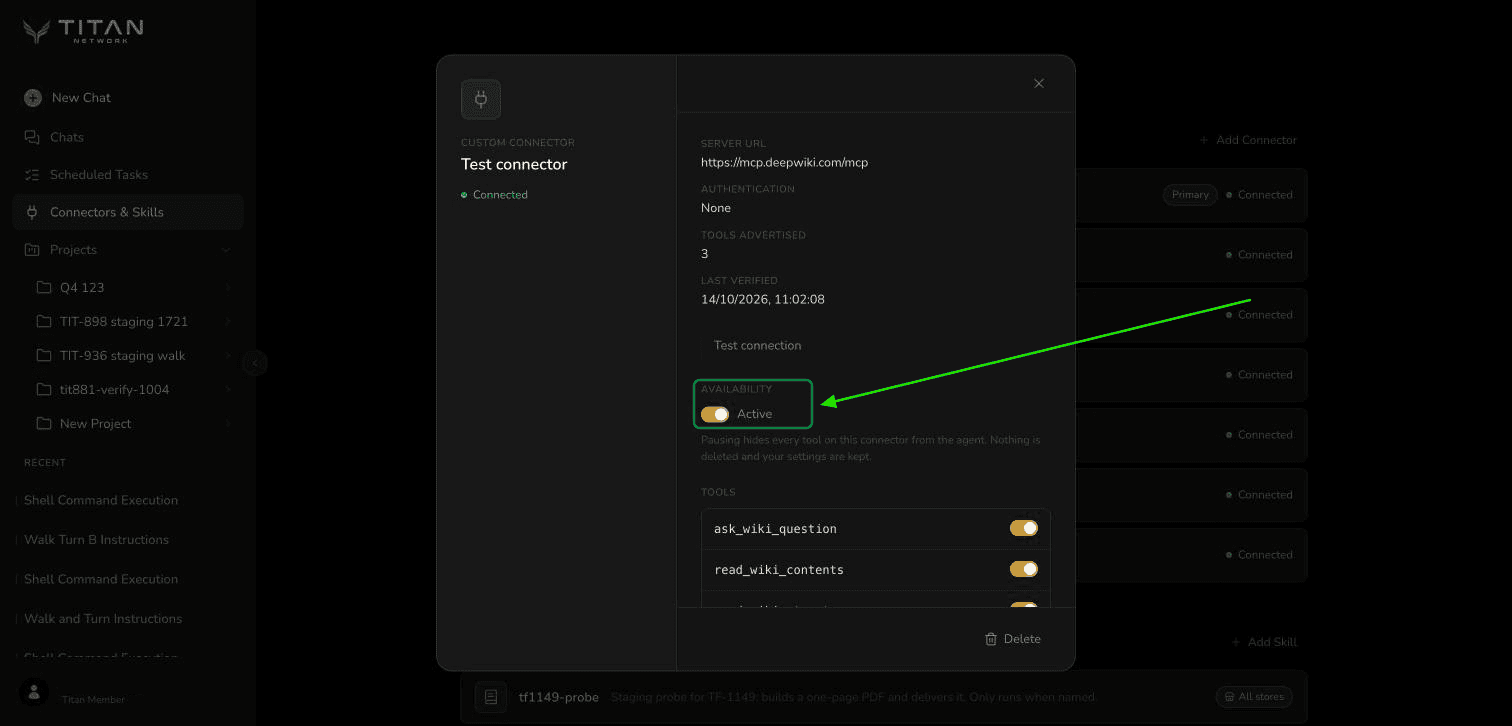Image resolution: width=1512 pixels, height=726 pixels.
Task: Toggle the Active availability switch
Action: 715,414
